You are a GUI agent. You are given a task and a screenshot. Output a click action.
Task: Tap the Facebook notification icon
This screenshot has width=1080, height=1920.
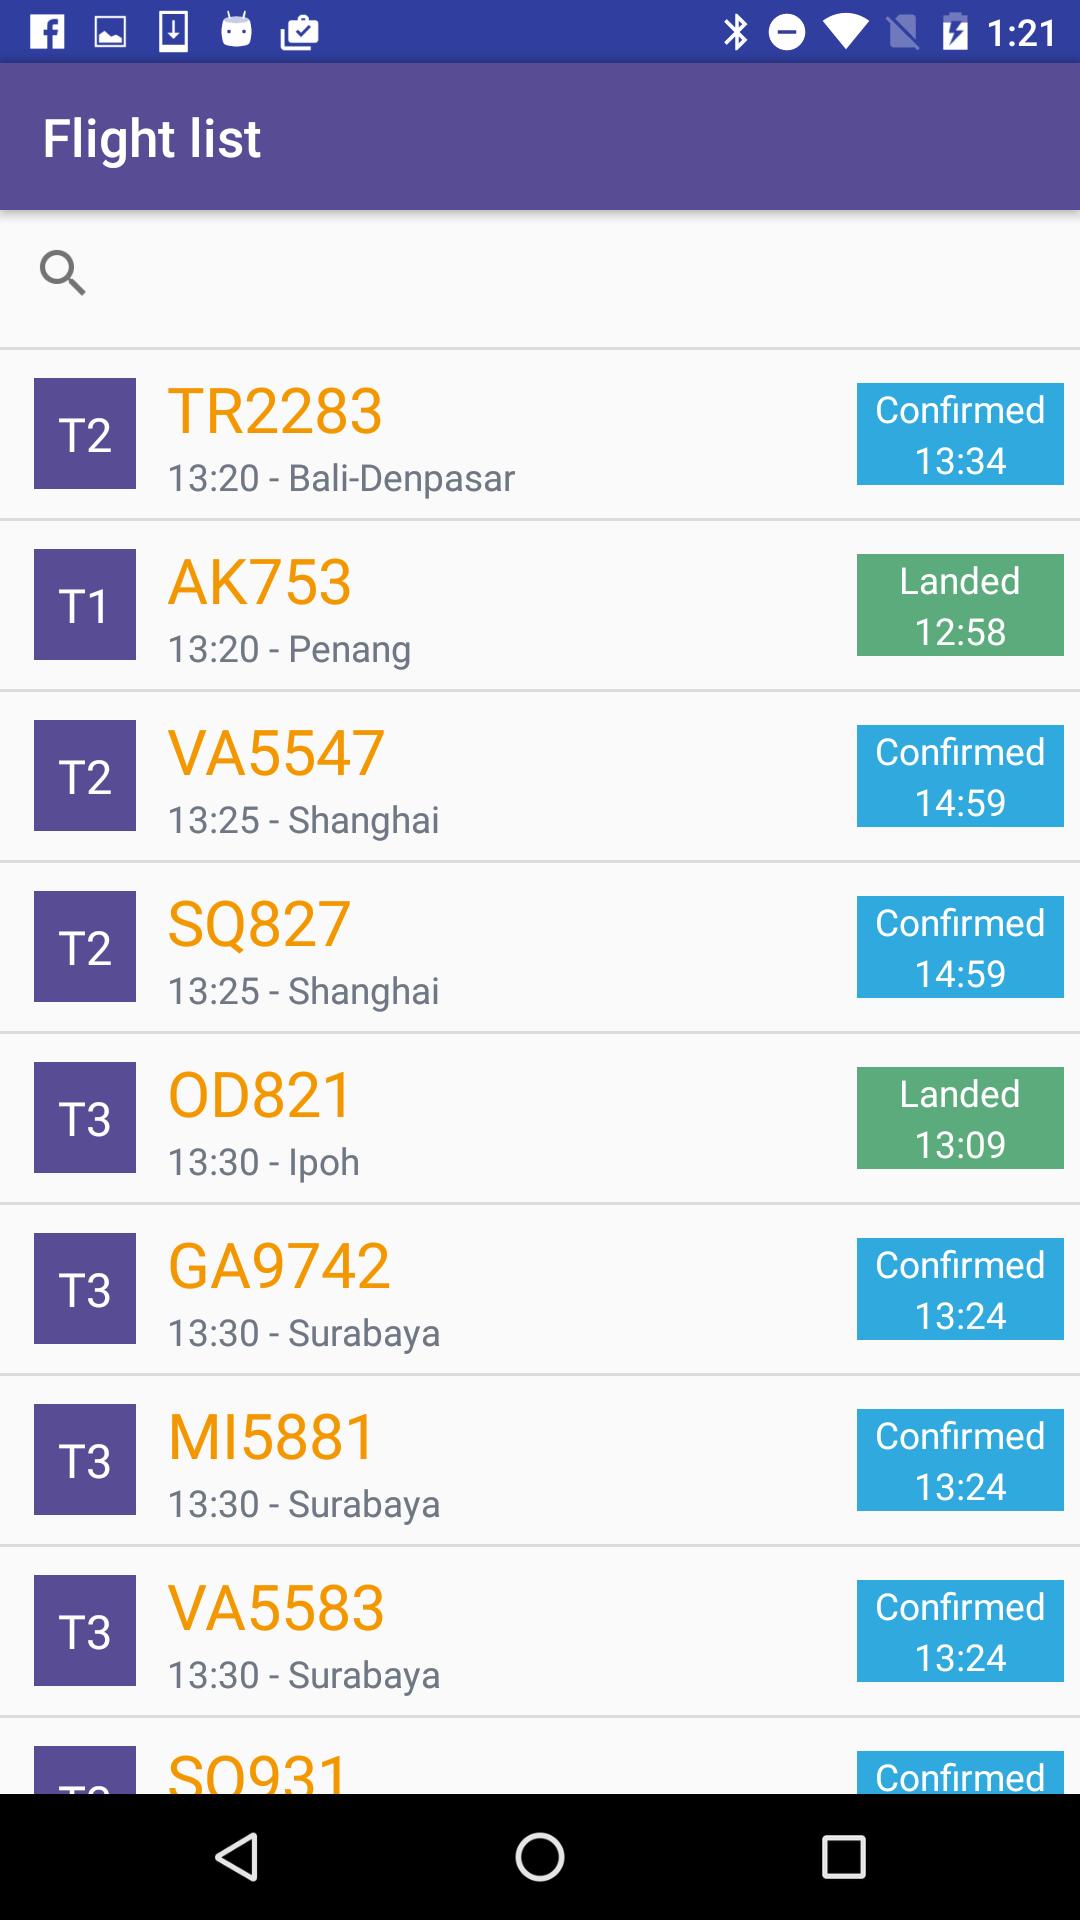click(x=47, y=32)
